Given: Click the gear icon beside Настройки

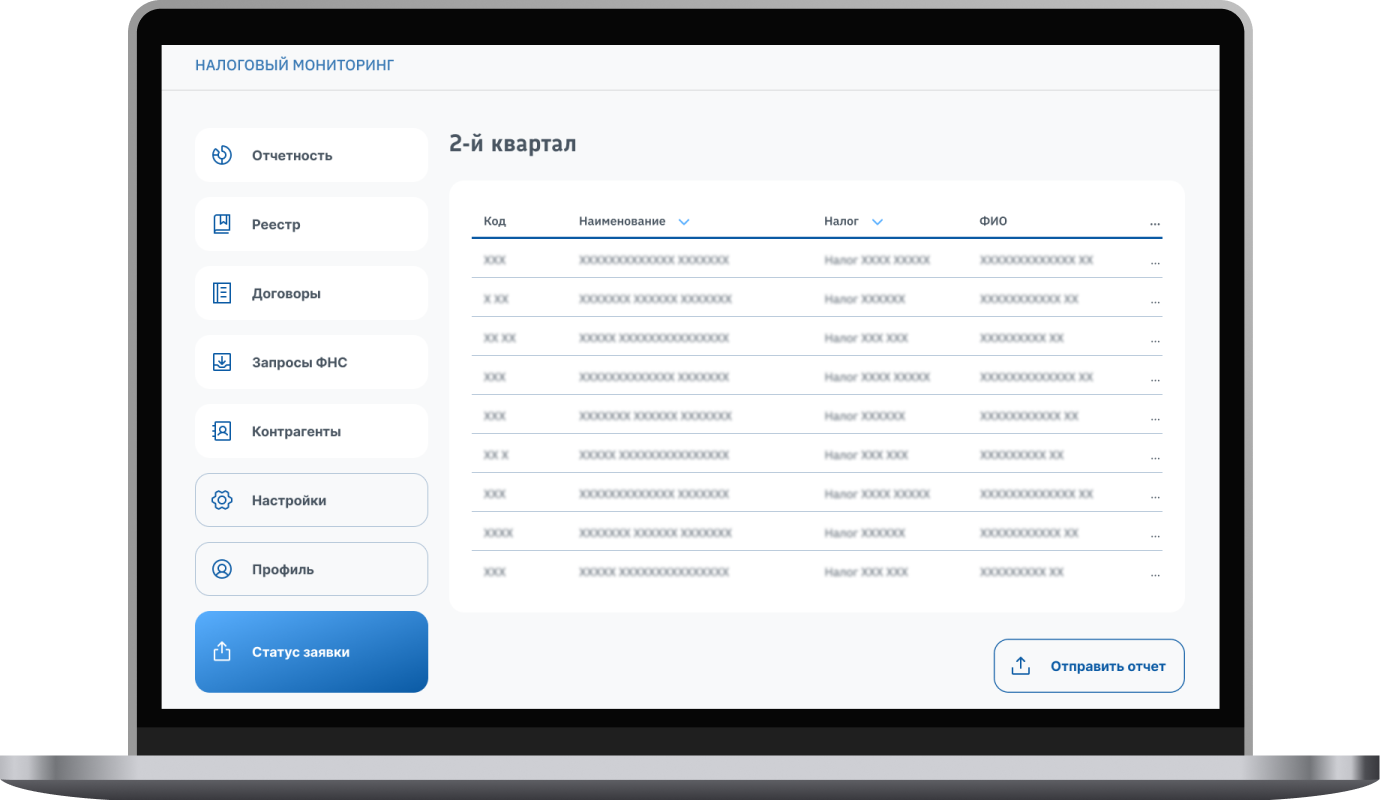Looking at the screenshot, I should (x=222, y=500).
